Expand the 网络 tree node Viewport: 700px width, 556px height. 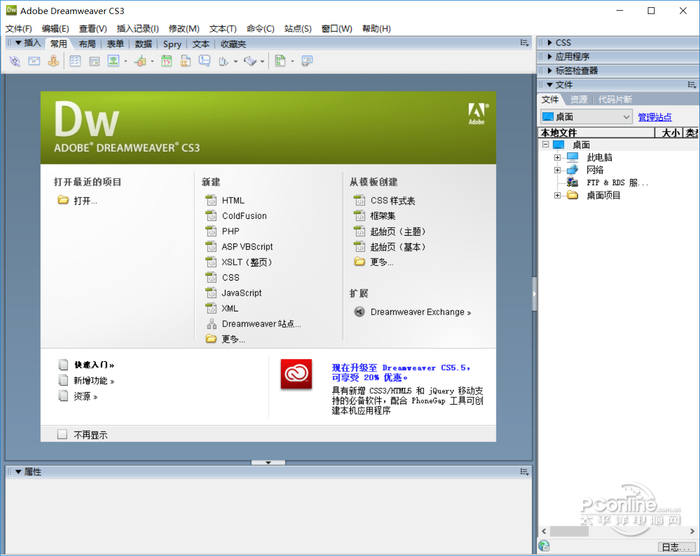(x=557, y=170)
